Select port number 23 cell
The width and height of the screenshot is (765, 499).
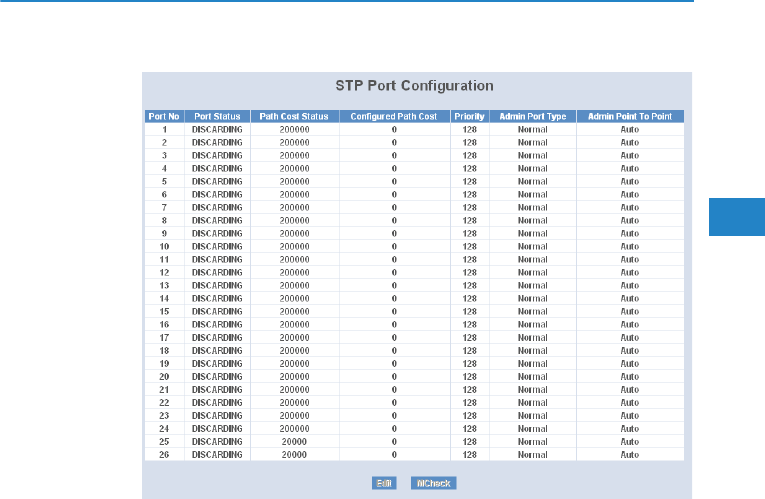[x=164, y=416]
